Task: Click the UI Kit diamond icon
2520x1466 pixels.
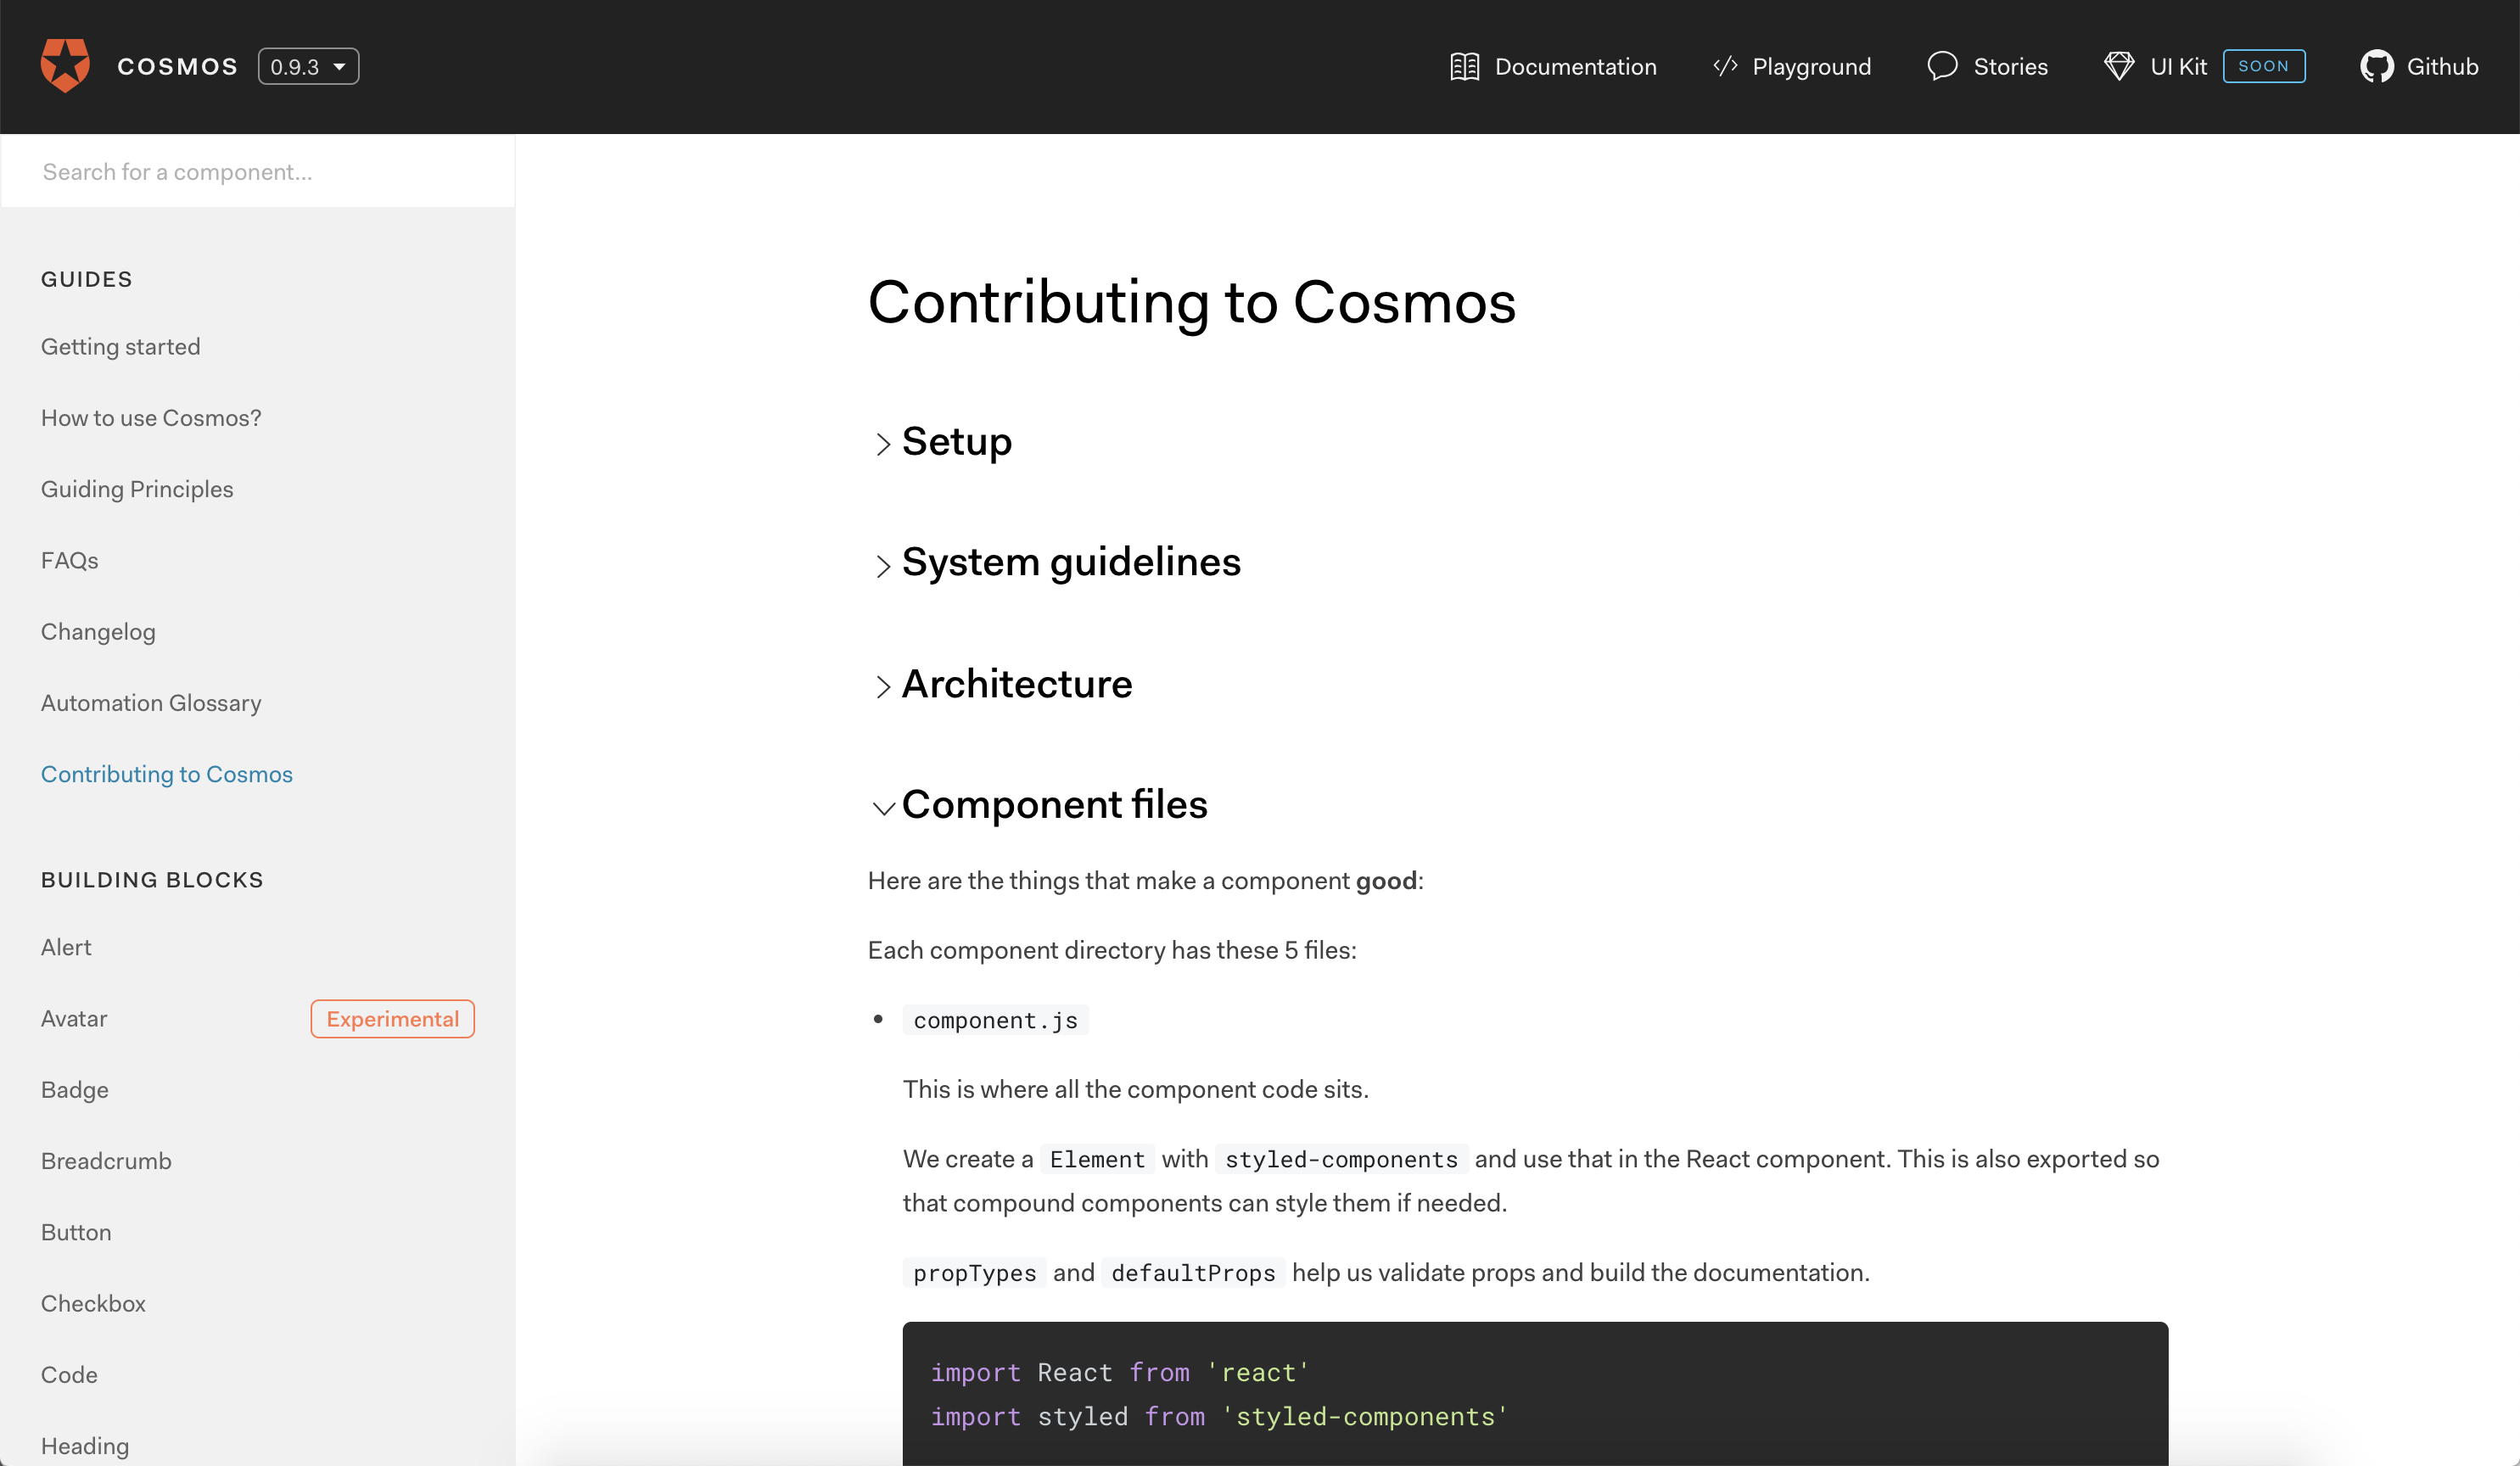Action: click(2118, 67)
